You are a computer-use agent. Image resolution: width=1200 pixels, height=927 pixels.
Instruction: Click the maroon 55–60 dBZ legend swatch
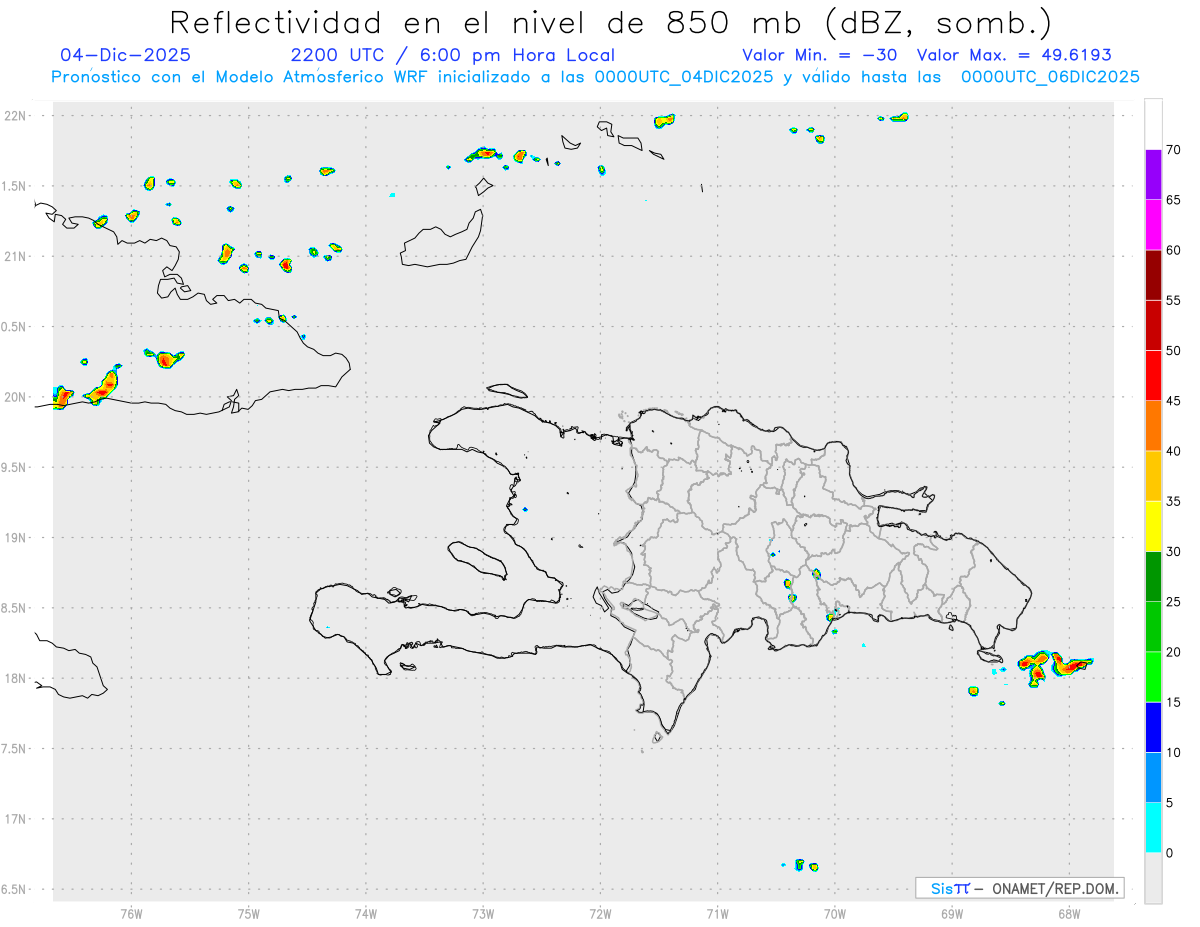coord(1153,274)
